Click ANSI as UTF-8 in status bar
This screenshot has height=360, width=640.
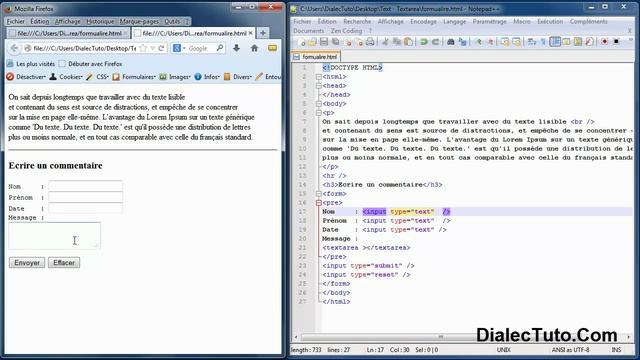[570, 350]
